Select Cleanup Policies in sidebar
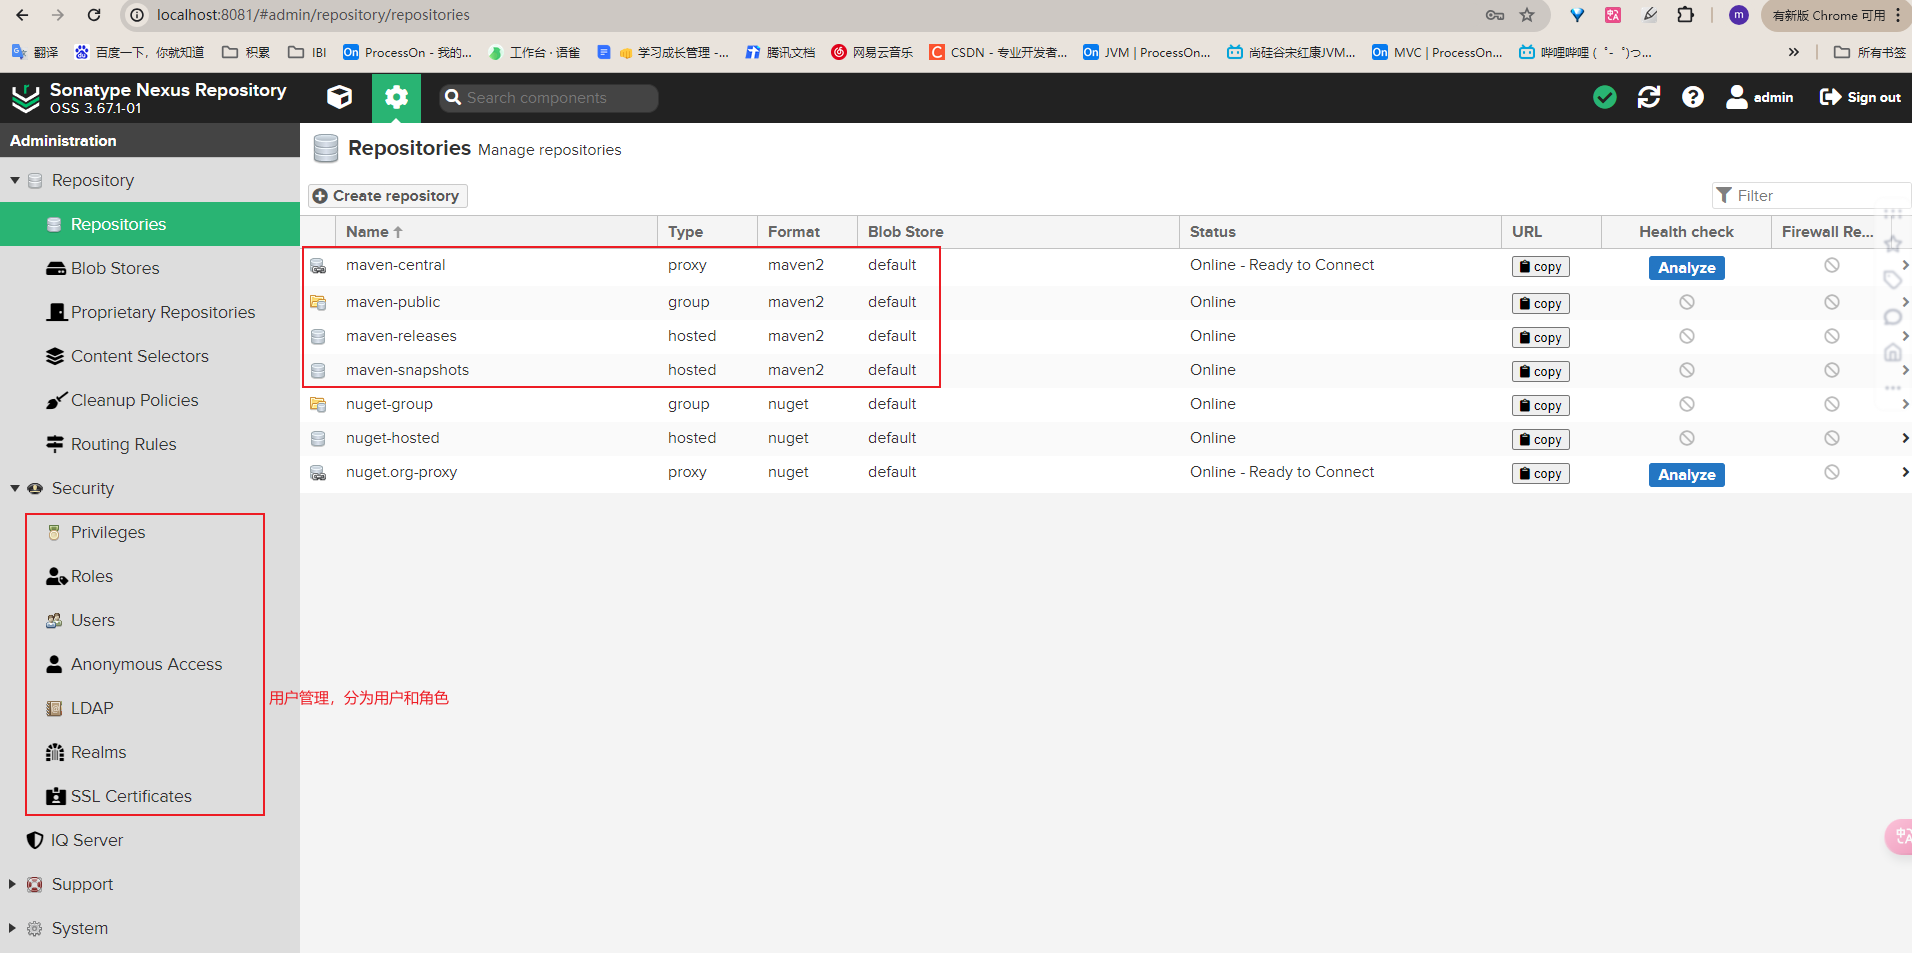The width and height of the screenshot is (1912, 953). [x=134, y=400]
